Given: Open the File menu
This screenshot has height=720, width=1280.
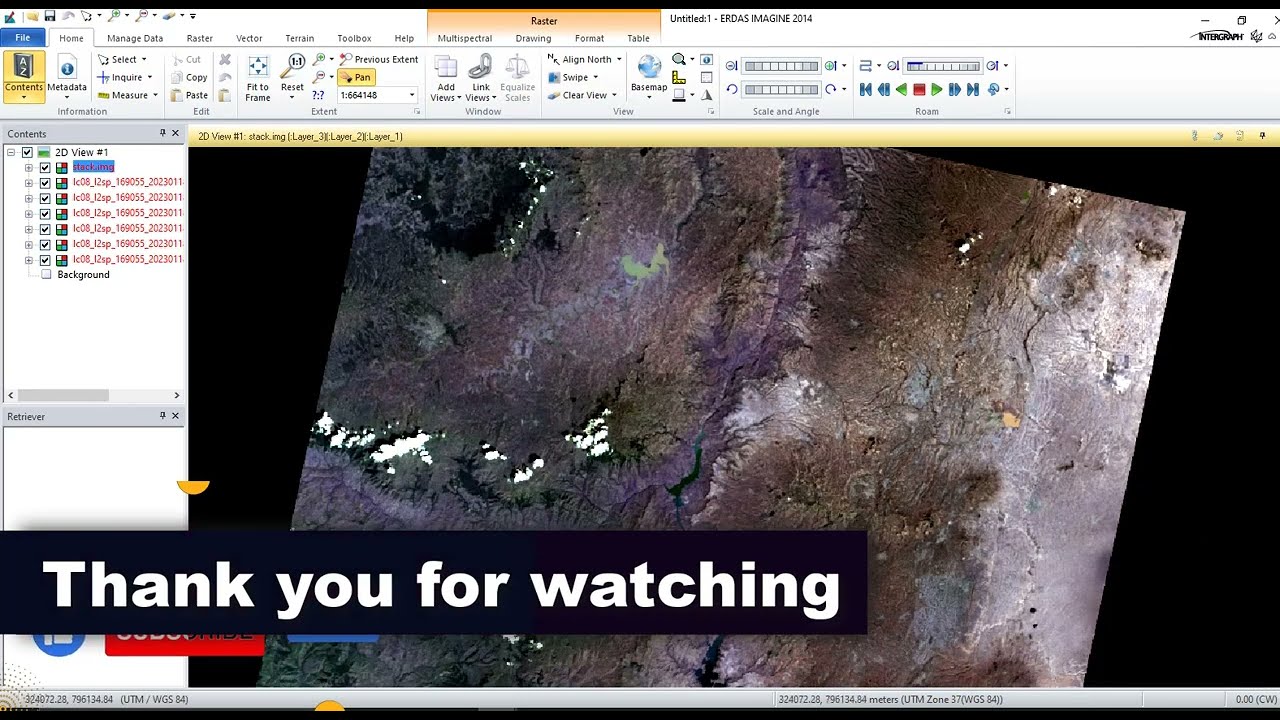Looking at the screenshot, I should tap(22, 38).
